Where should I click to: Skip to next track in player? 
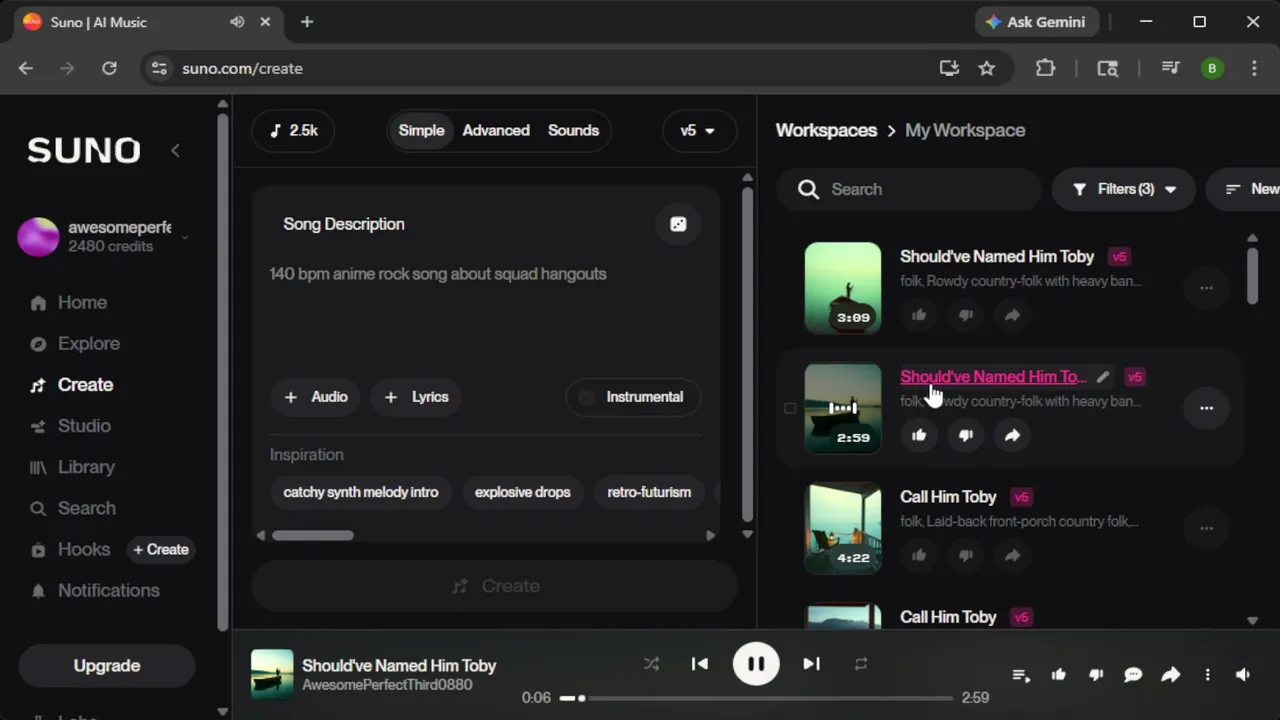coord(811,664)
